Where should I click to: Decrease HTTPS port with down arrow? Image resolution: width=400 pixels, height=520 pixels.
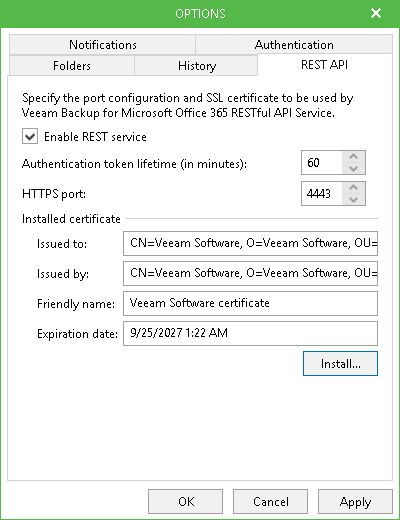click(353, 199)
